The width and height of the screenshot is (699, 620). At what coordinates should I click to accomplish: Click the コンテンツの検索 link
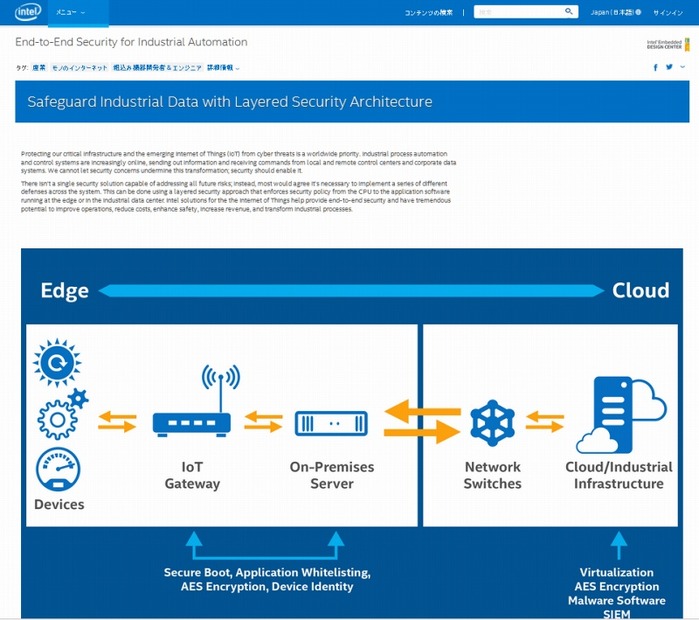(428, 13)
